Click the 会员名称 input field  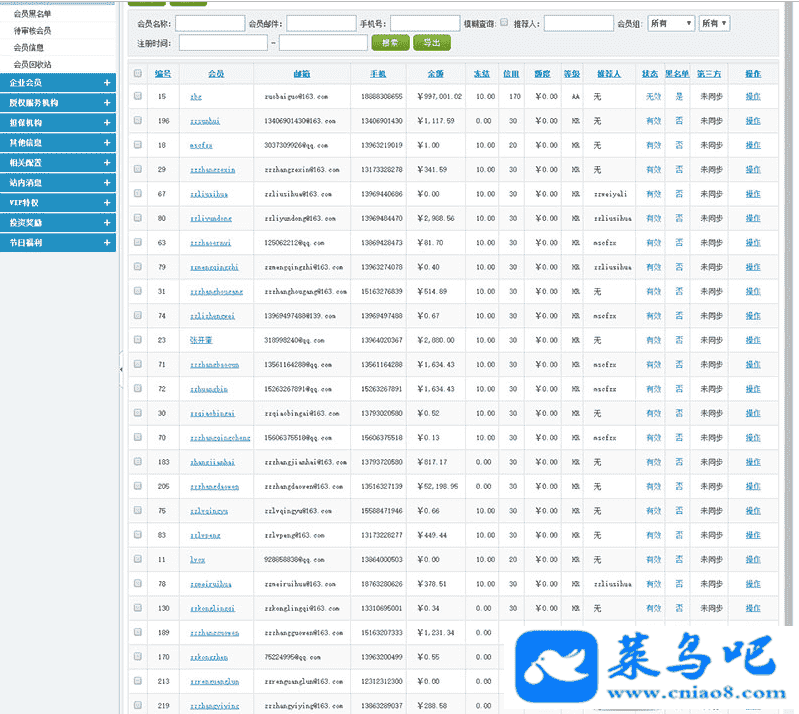[210, 23]
